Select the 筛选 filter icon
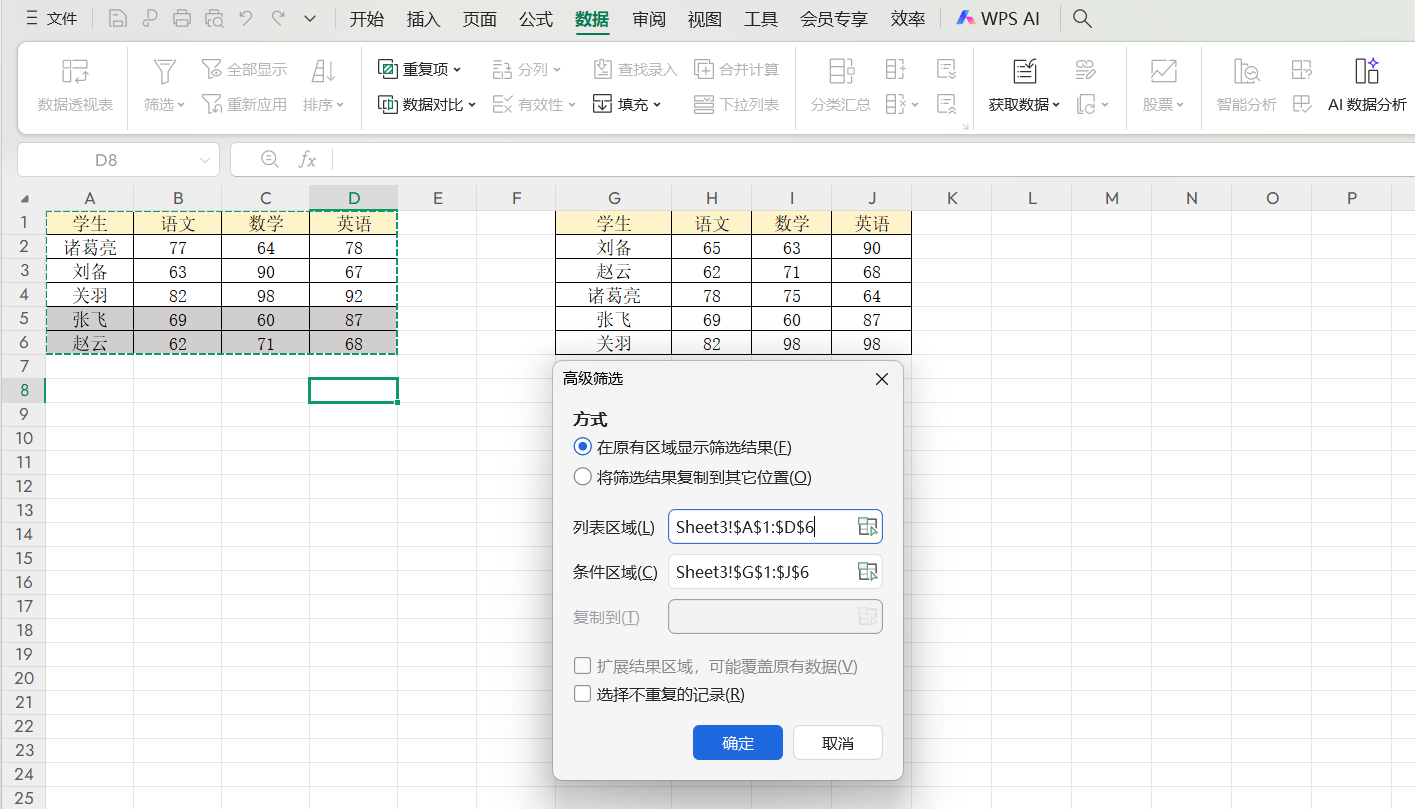The width and height of the screenshot is (1415, 809). [160, 80]
